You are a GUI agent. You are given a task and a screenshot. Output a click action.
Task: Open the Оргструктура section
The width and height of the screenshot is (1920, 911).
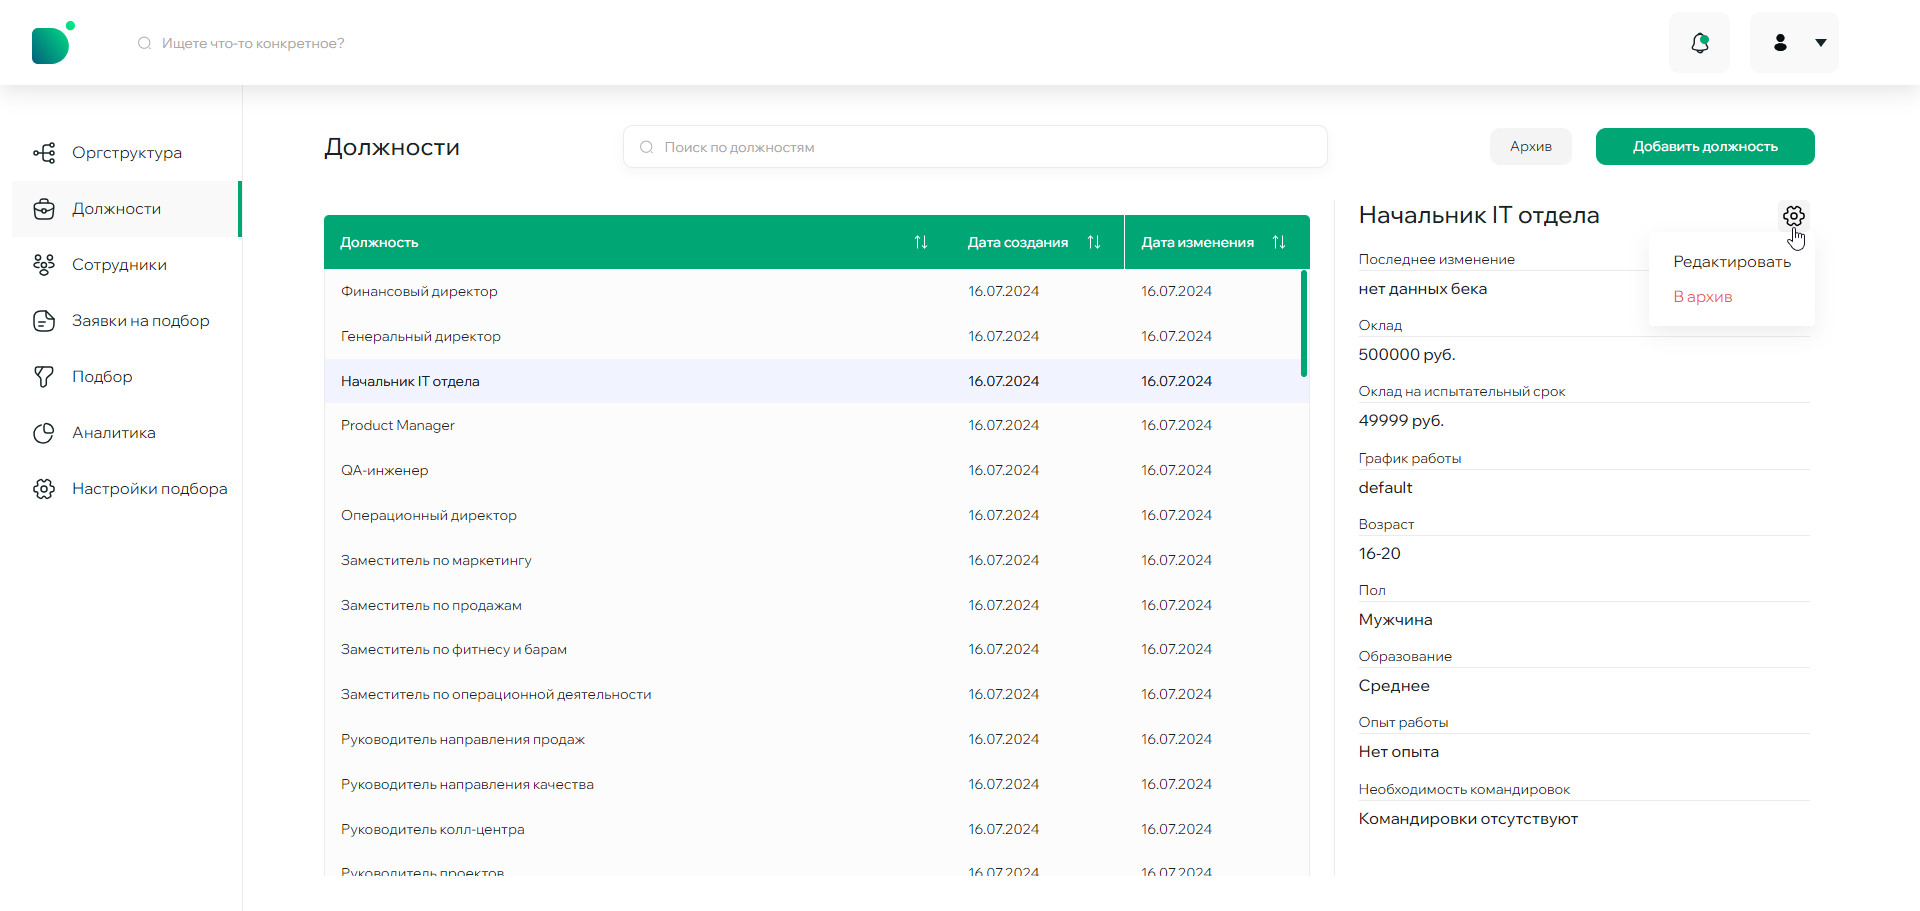click(127, 153)
